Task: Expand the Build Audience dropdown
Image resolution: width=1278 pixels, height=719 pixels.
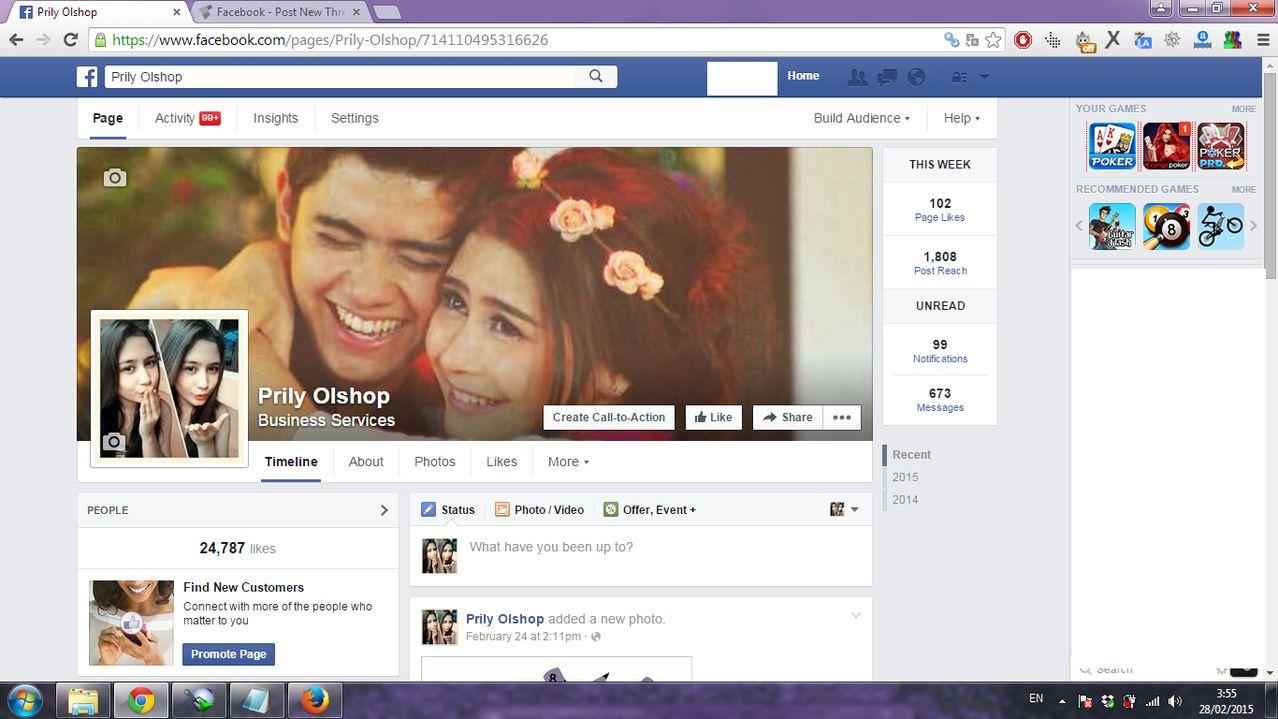Action: [861, 118]
